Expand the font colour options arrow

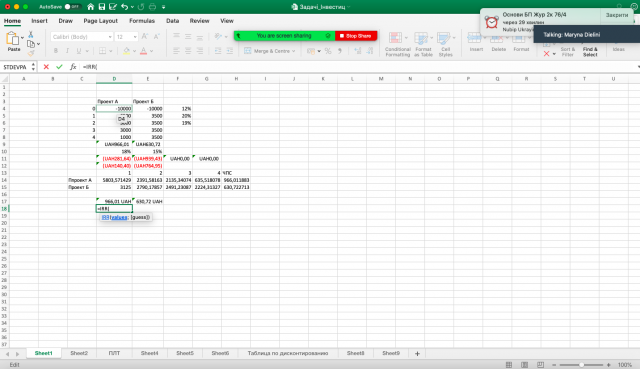point(151,51)
